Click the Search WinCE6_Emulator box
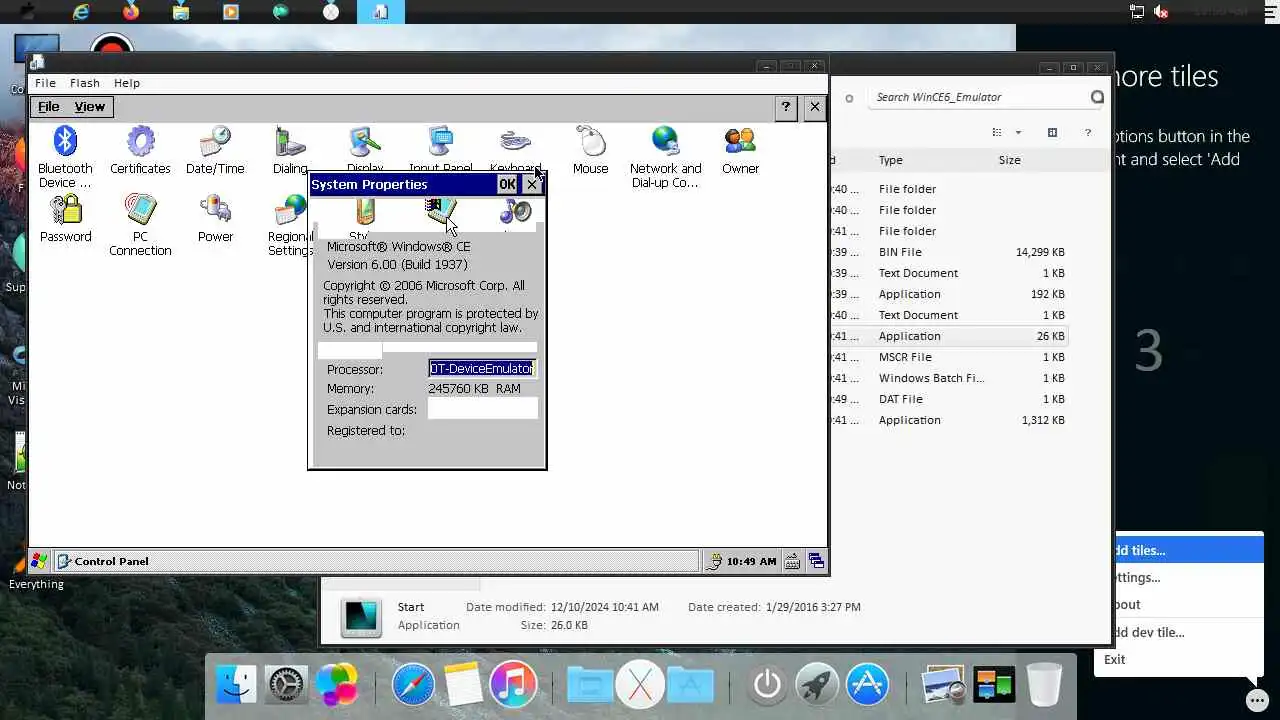Image resolution: width=1280 pixels, height=720 pixels. pyautogui.click(x=978, y=97)
